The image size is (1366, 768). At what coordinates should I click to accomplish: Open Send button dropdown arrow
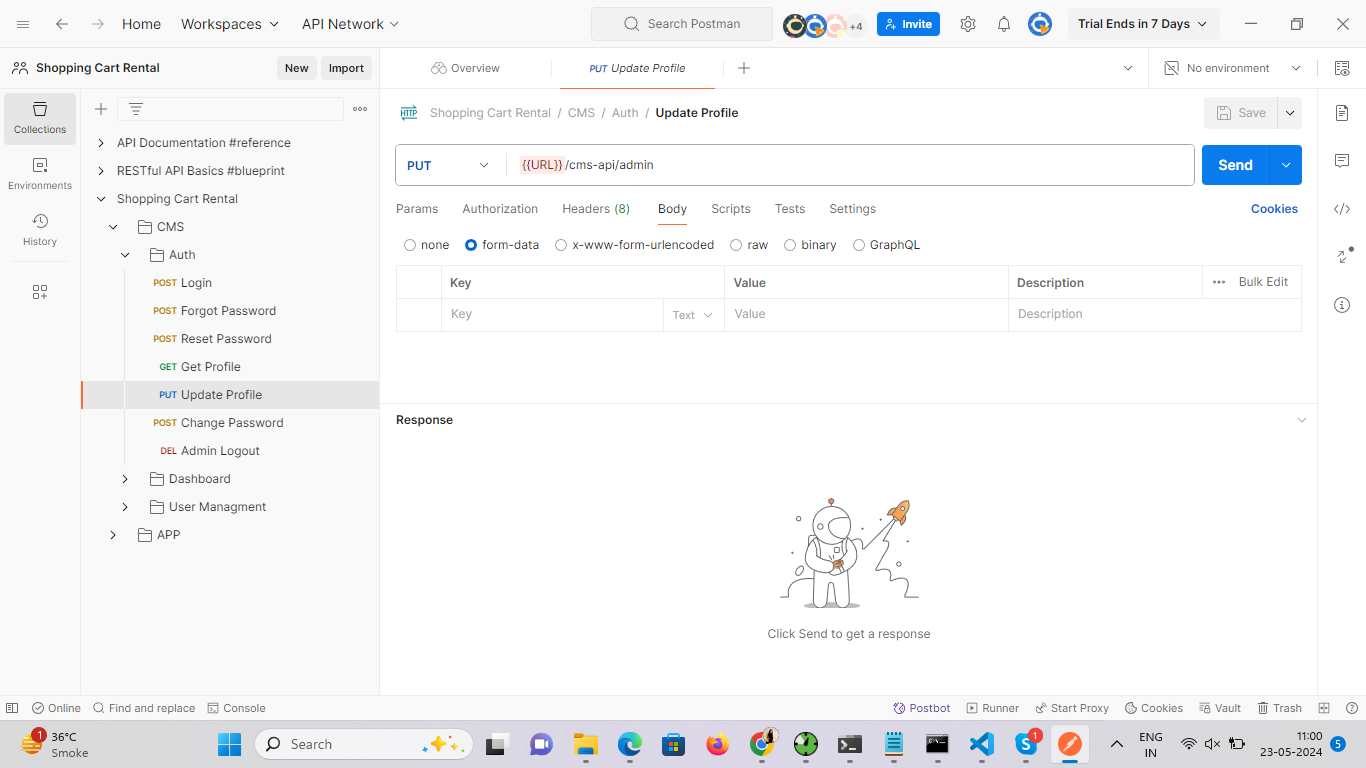(1286, 165)
